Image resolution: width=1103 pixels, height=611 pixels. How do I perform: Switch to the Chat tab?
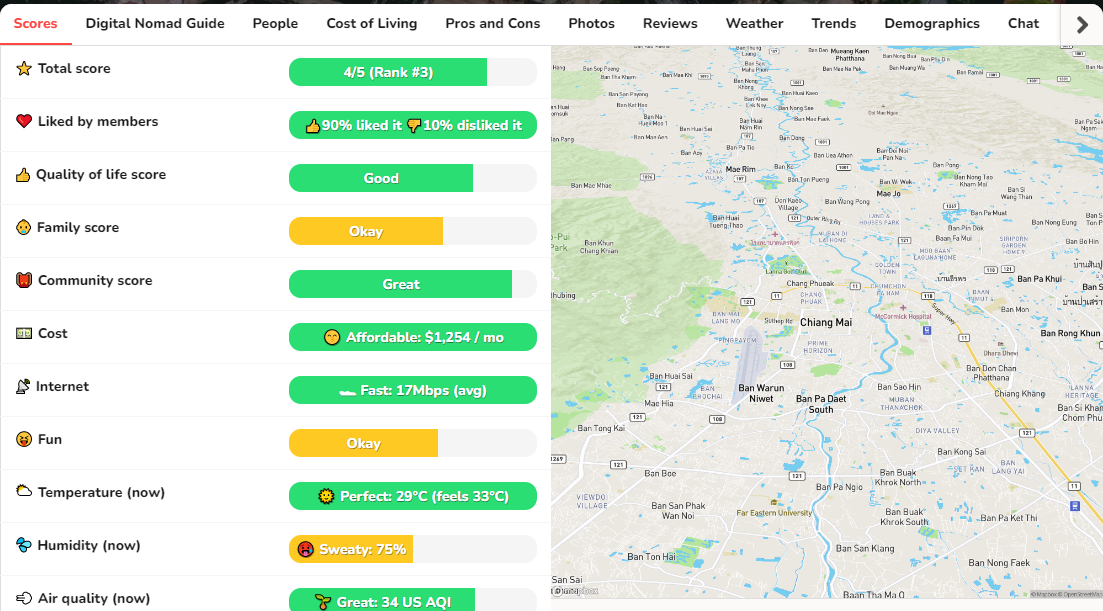pos(1024,23)
